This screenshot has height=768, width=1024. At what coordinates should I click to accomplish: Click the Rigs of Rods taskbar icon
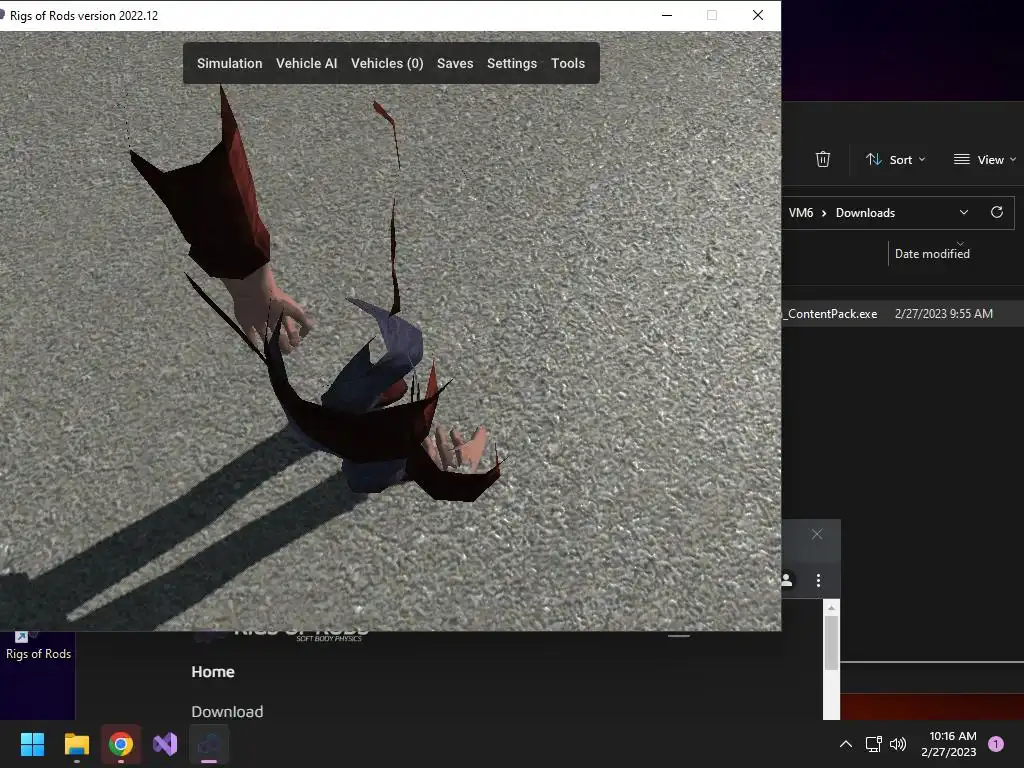point(209,744)
